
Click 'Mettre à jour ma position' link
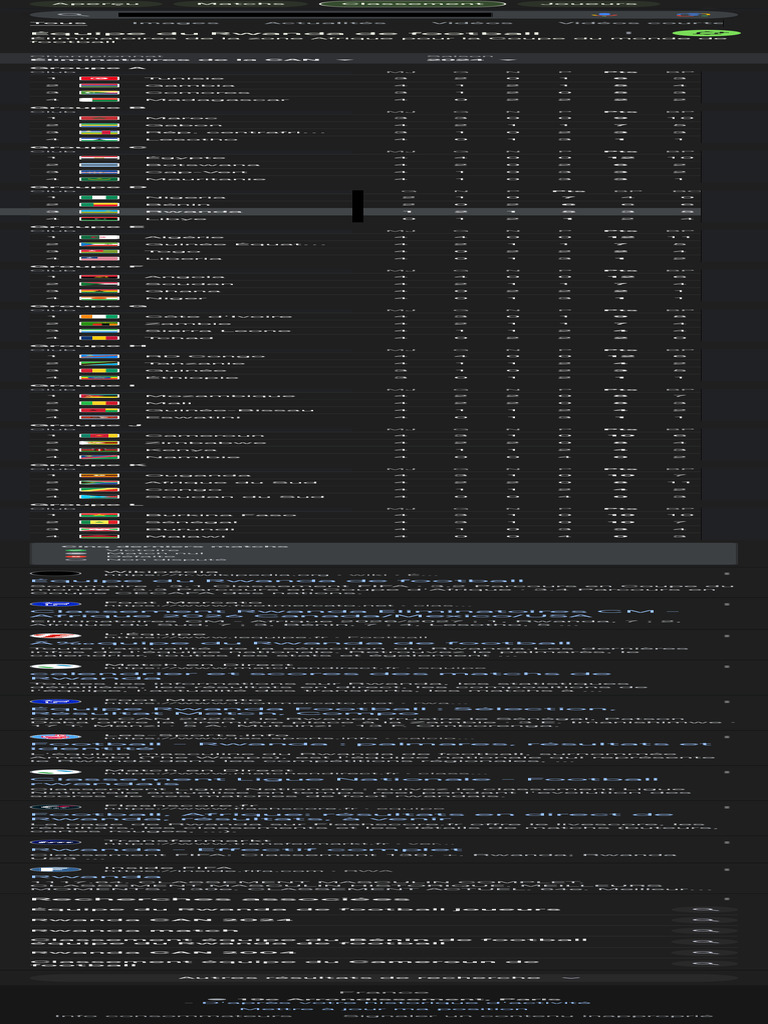tap(384, 1009)
